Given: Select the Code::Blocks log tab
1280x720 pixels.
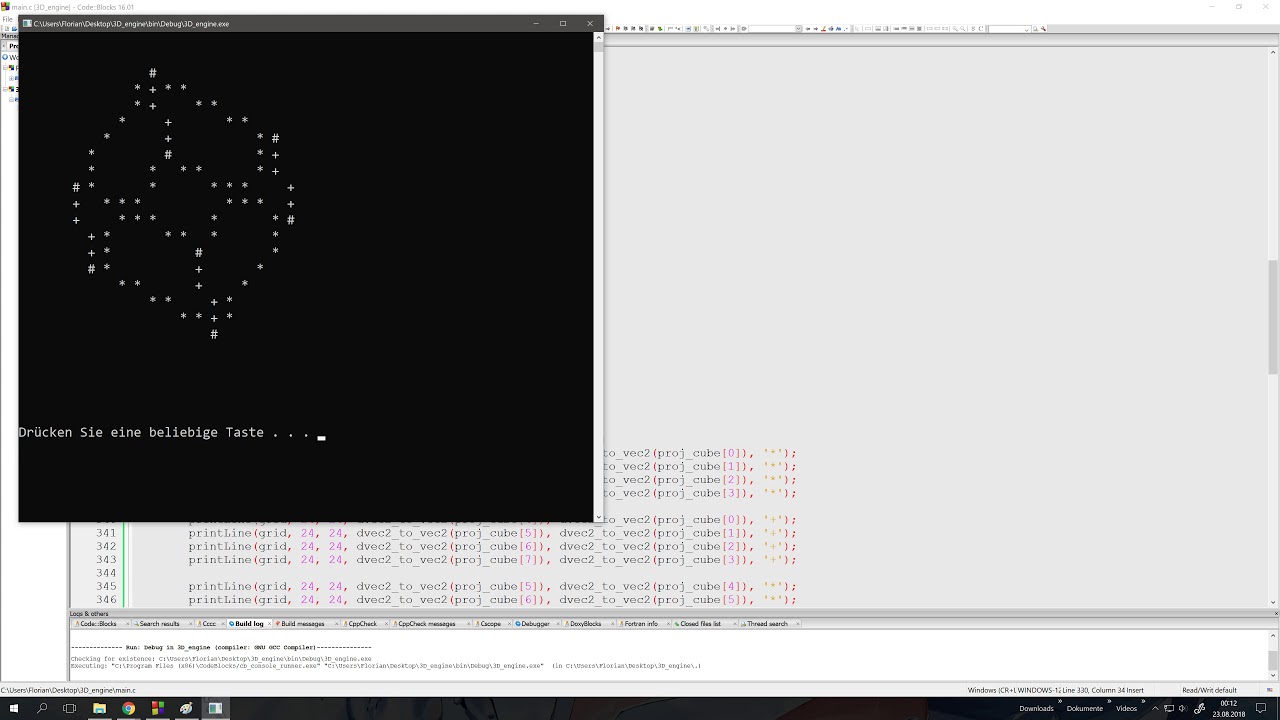Looking at the screenshot, I should (98, 624).
